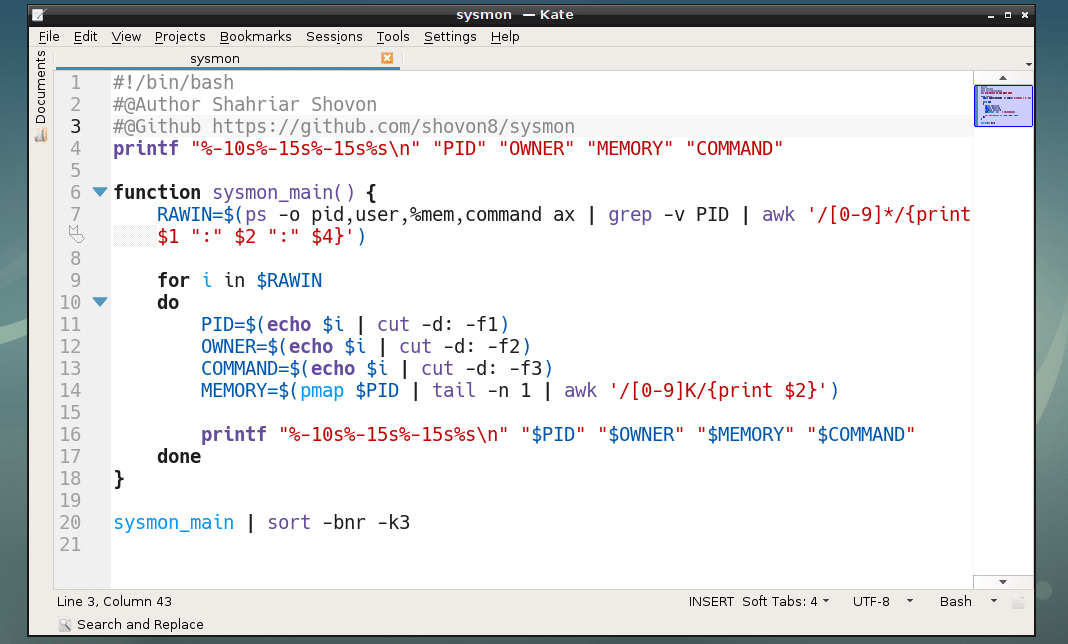Click the scroll-up arrow above the minimap
Screen dimensions: 1068x644
click(1003, 76)
